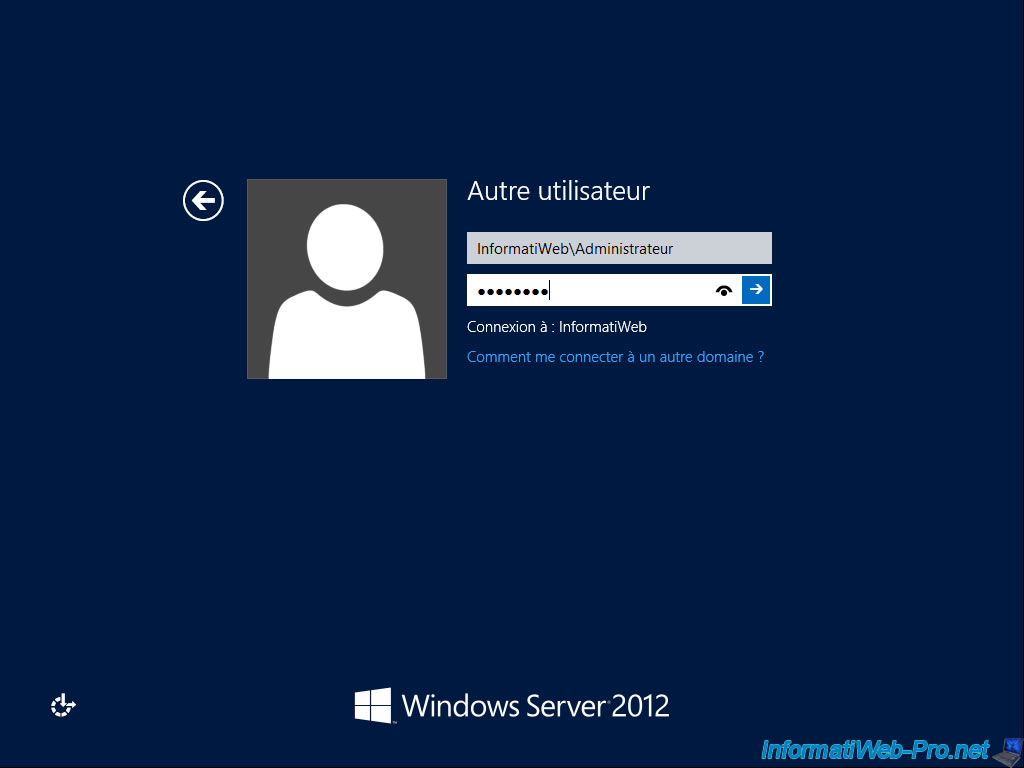The image size is (1024, 768).
Task: Select the default user avatar picture
Action: click(347, 279)
